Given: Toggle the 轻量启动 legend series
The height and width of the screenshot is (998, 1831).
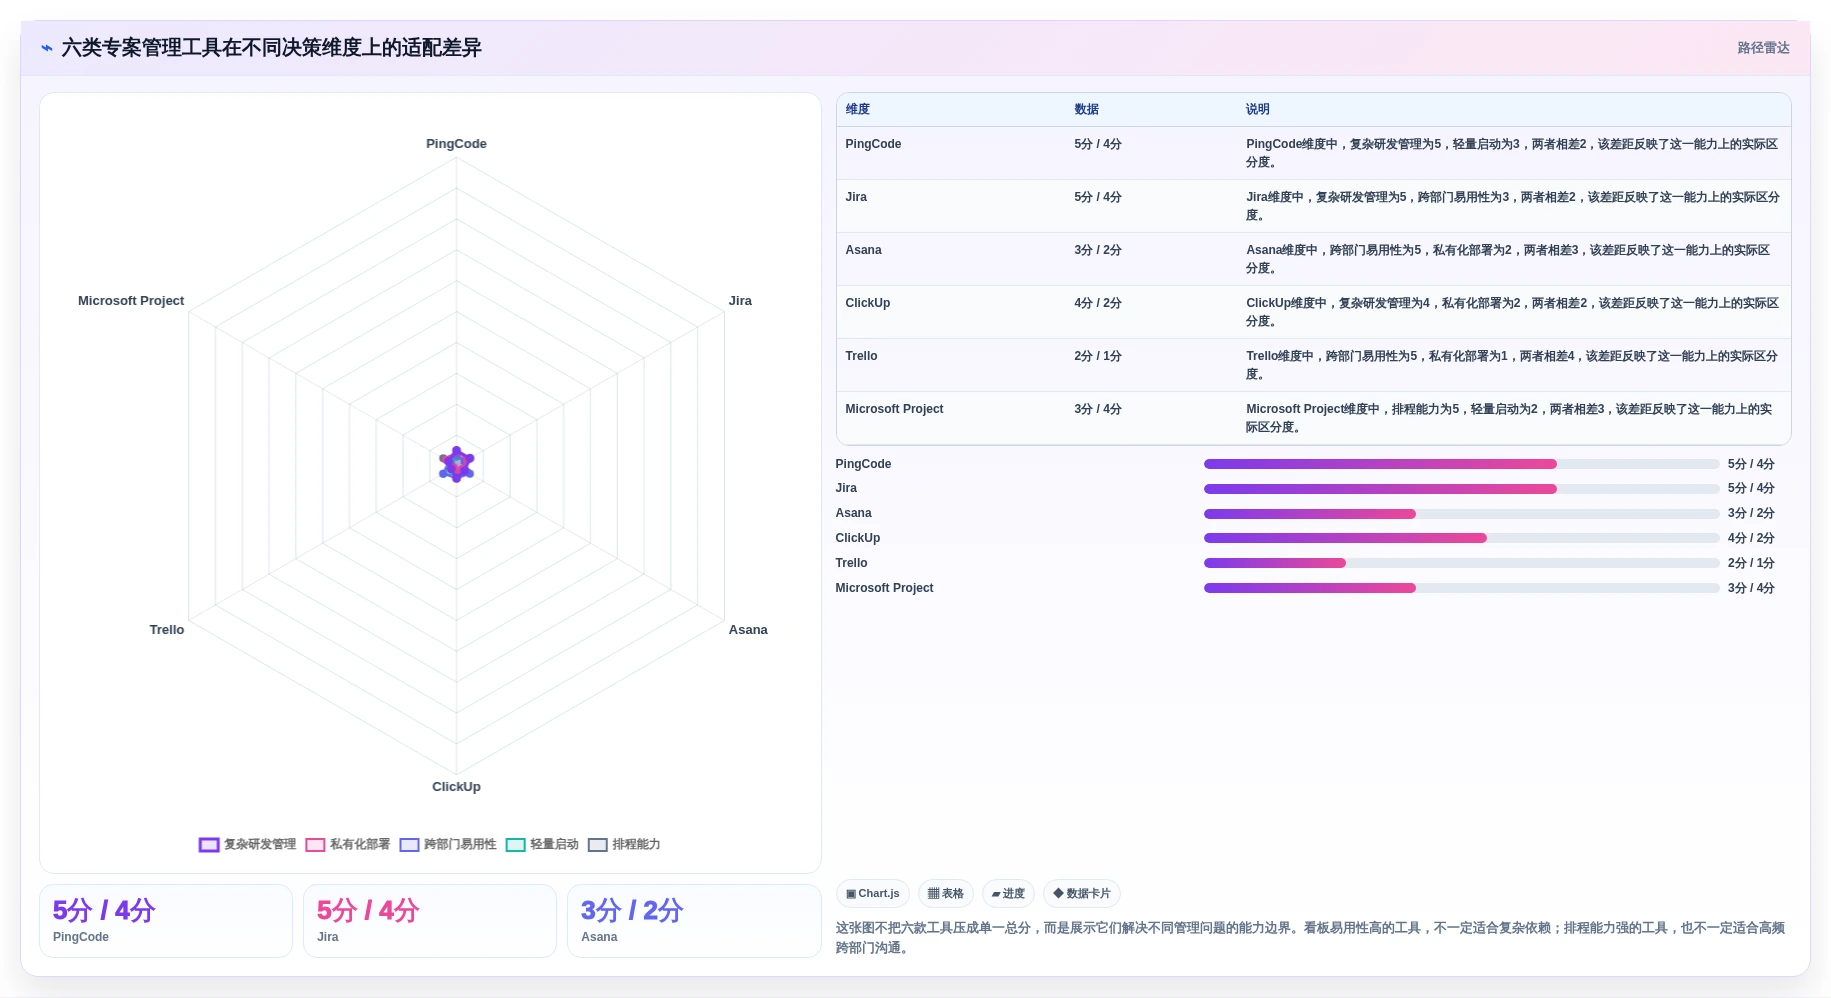Looking at the screenshot, I should pyautogui.click(x=542, y=844).
